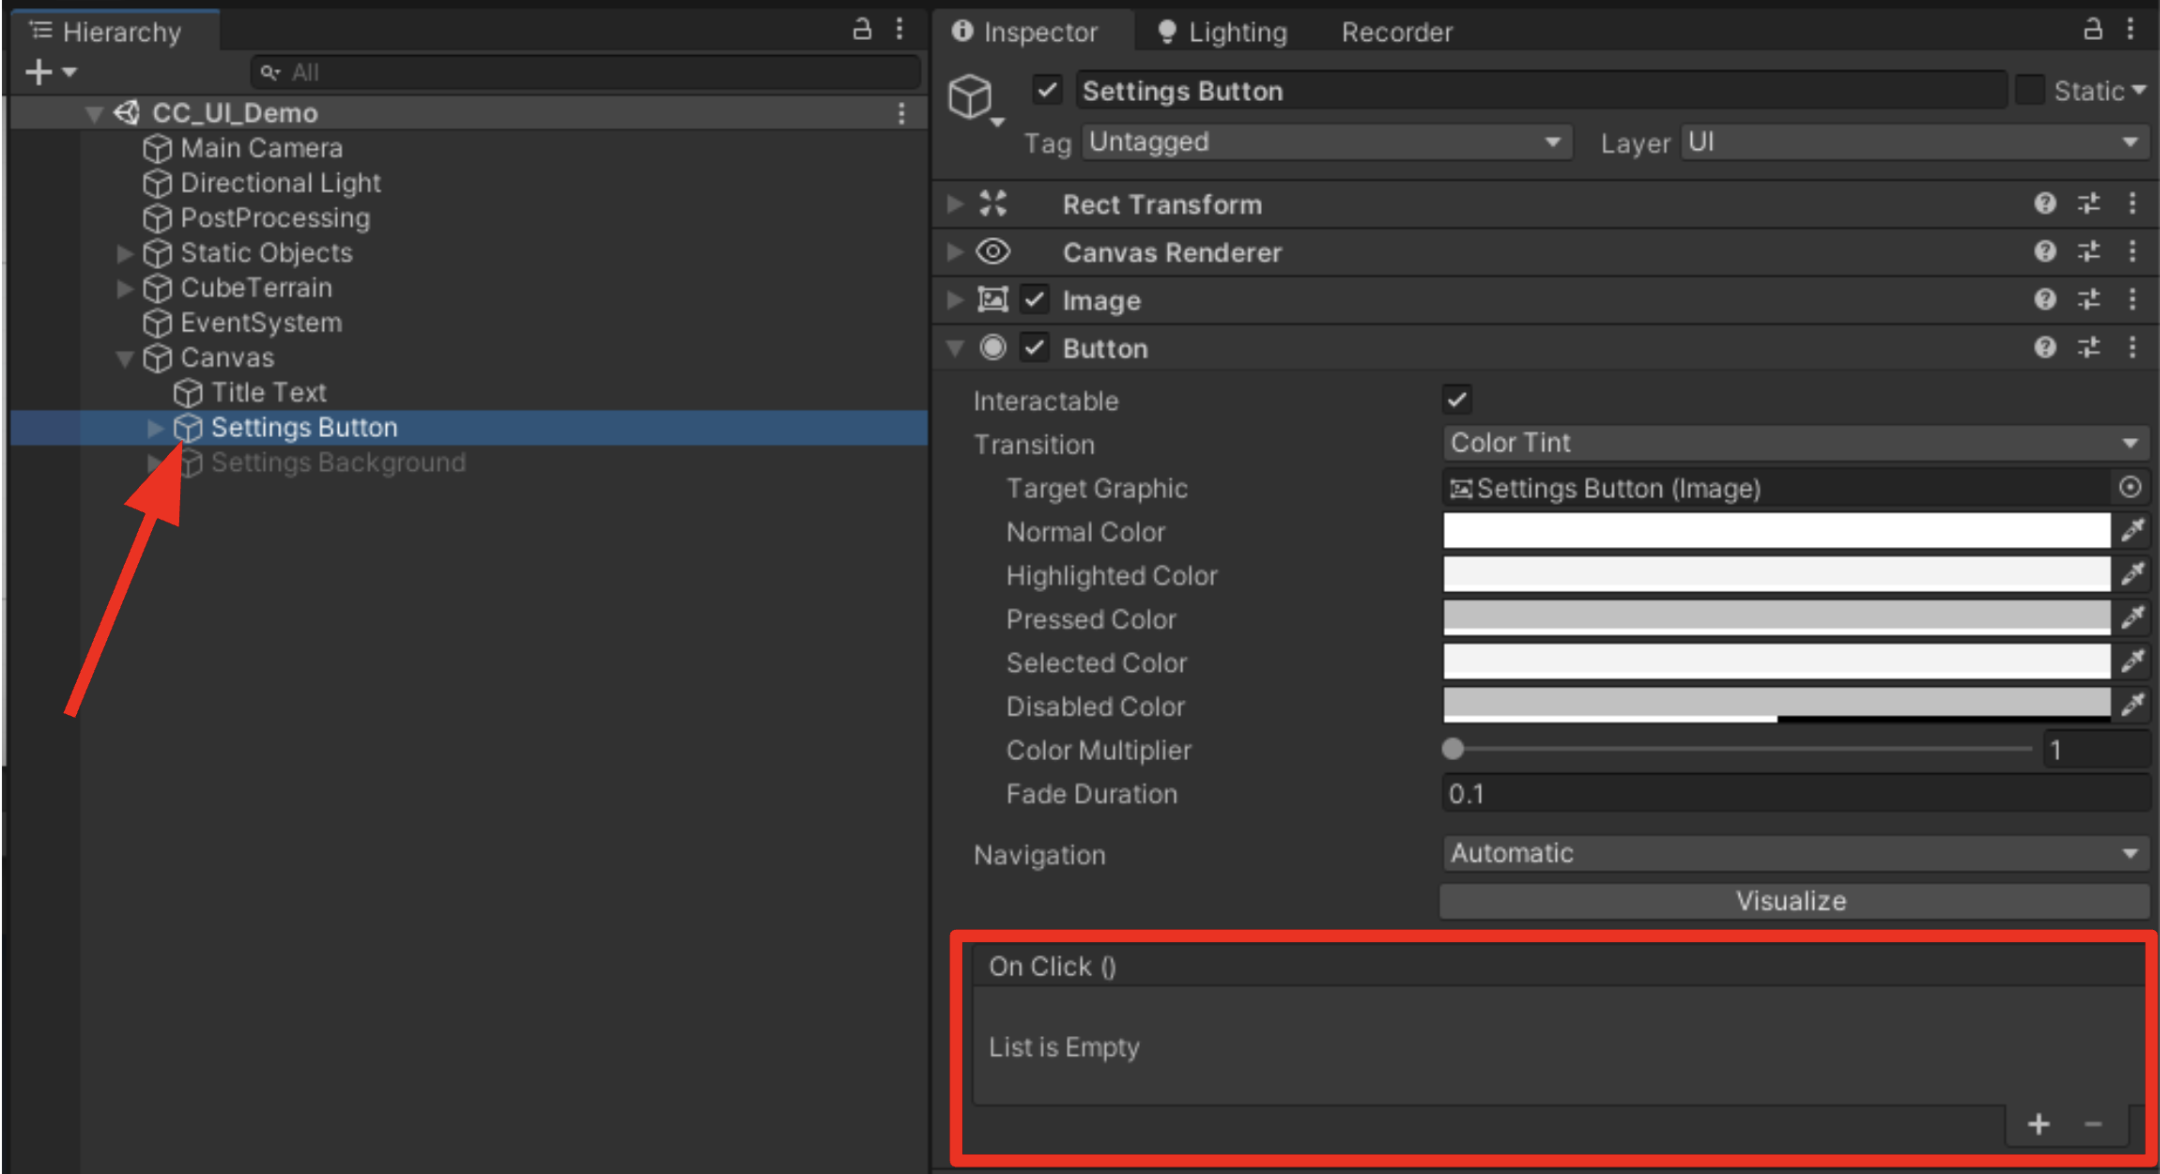Open the Navigation Automatic dropdown
Screen dimensions: 2160x1174
coord(1794,854)
